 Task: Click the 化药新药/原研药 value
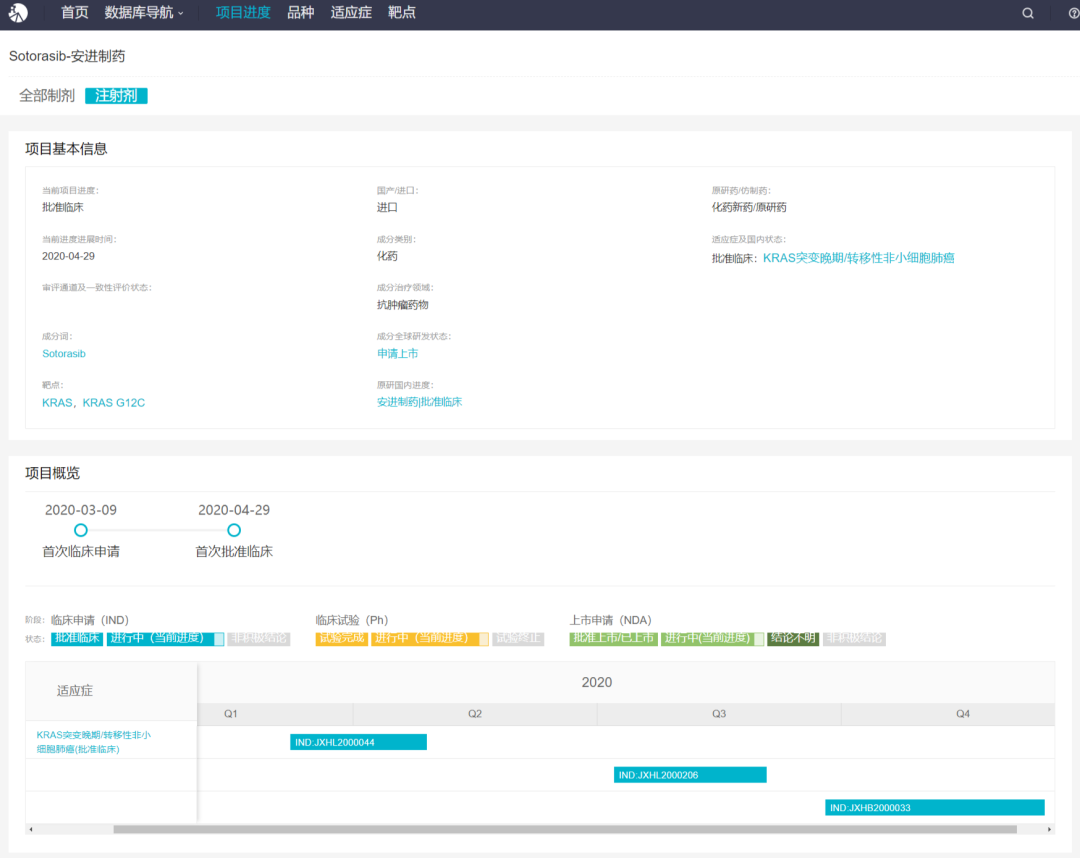pyautogui.click(x=749, y=207)
